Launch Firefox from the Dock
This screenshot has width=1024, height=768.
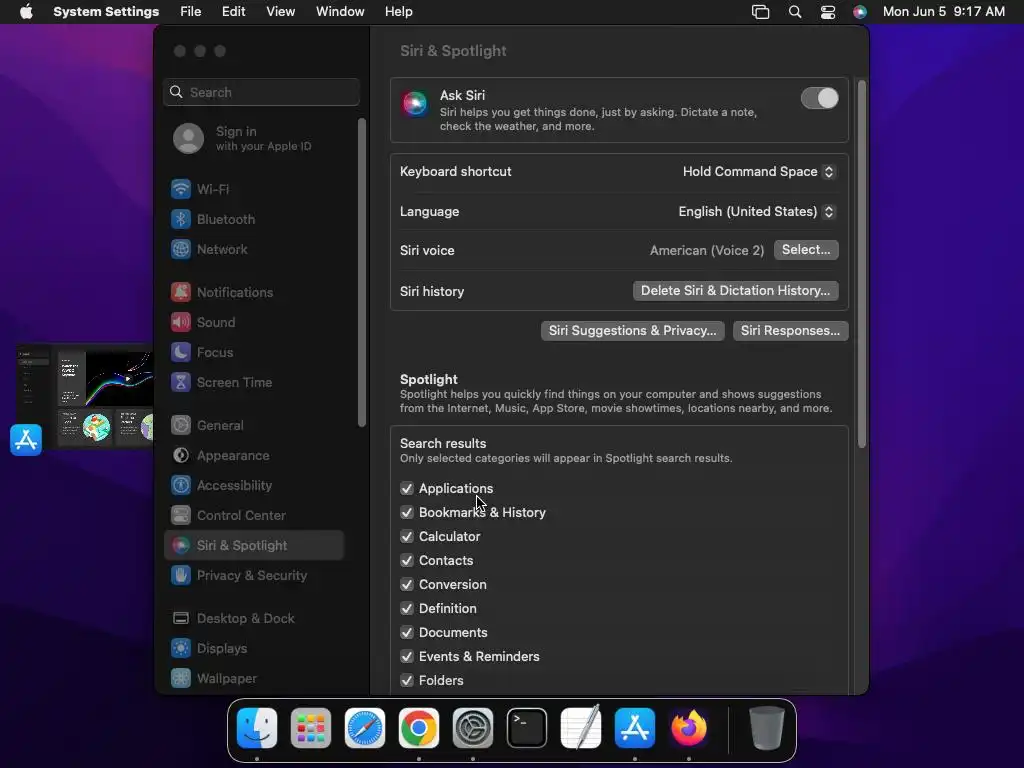(688, 728)
